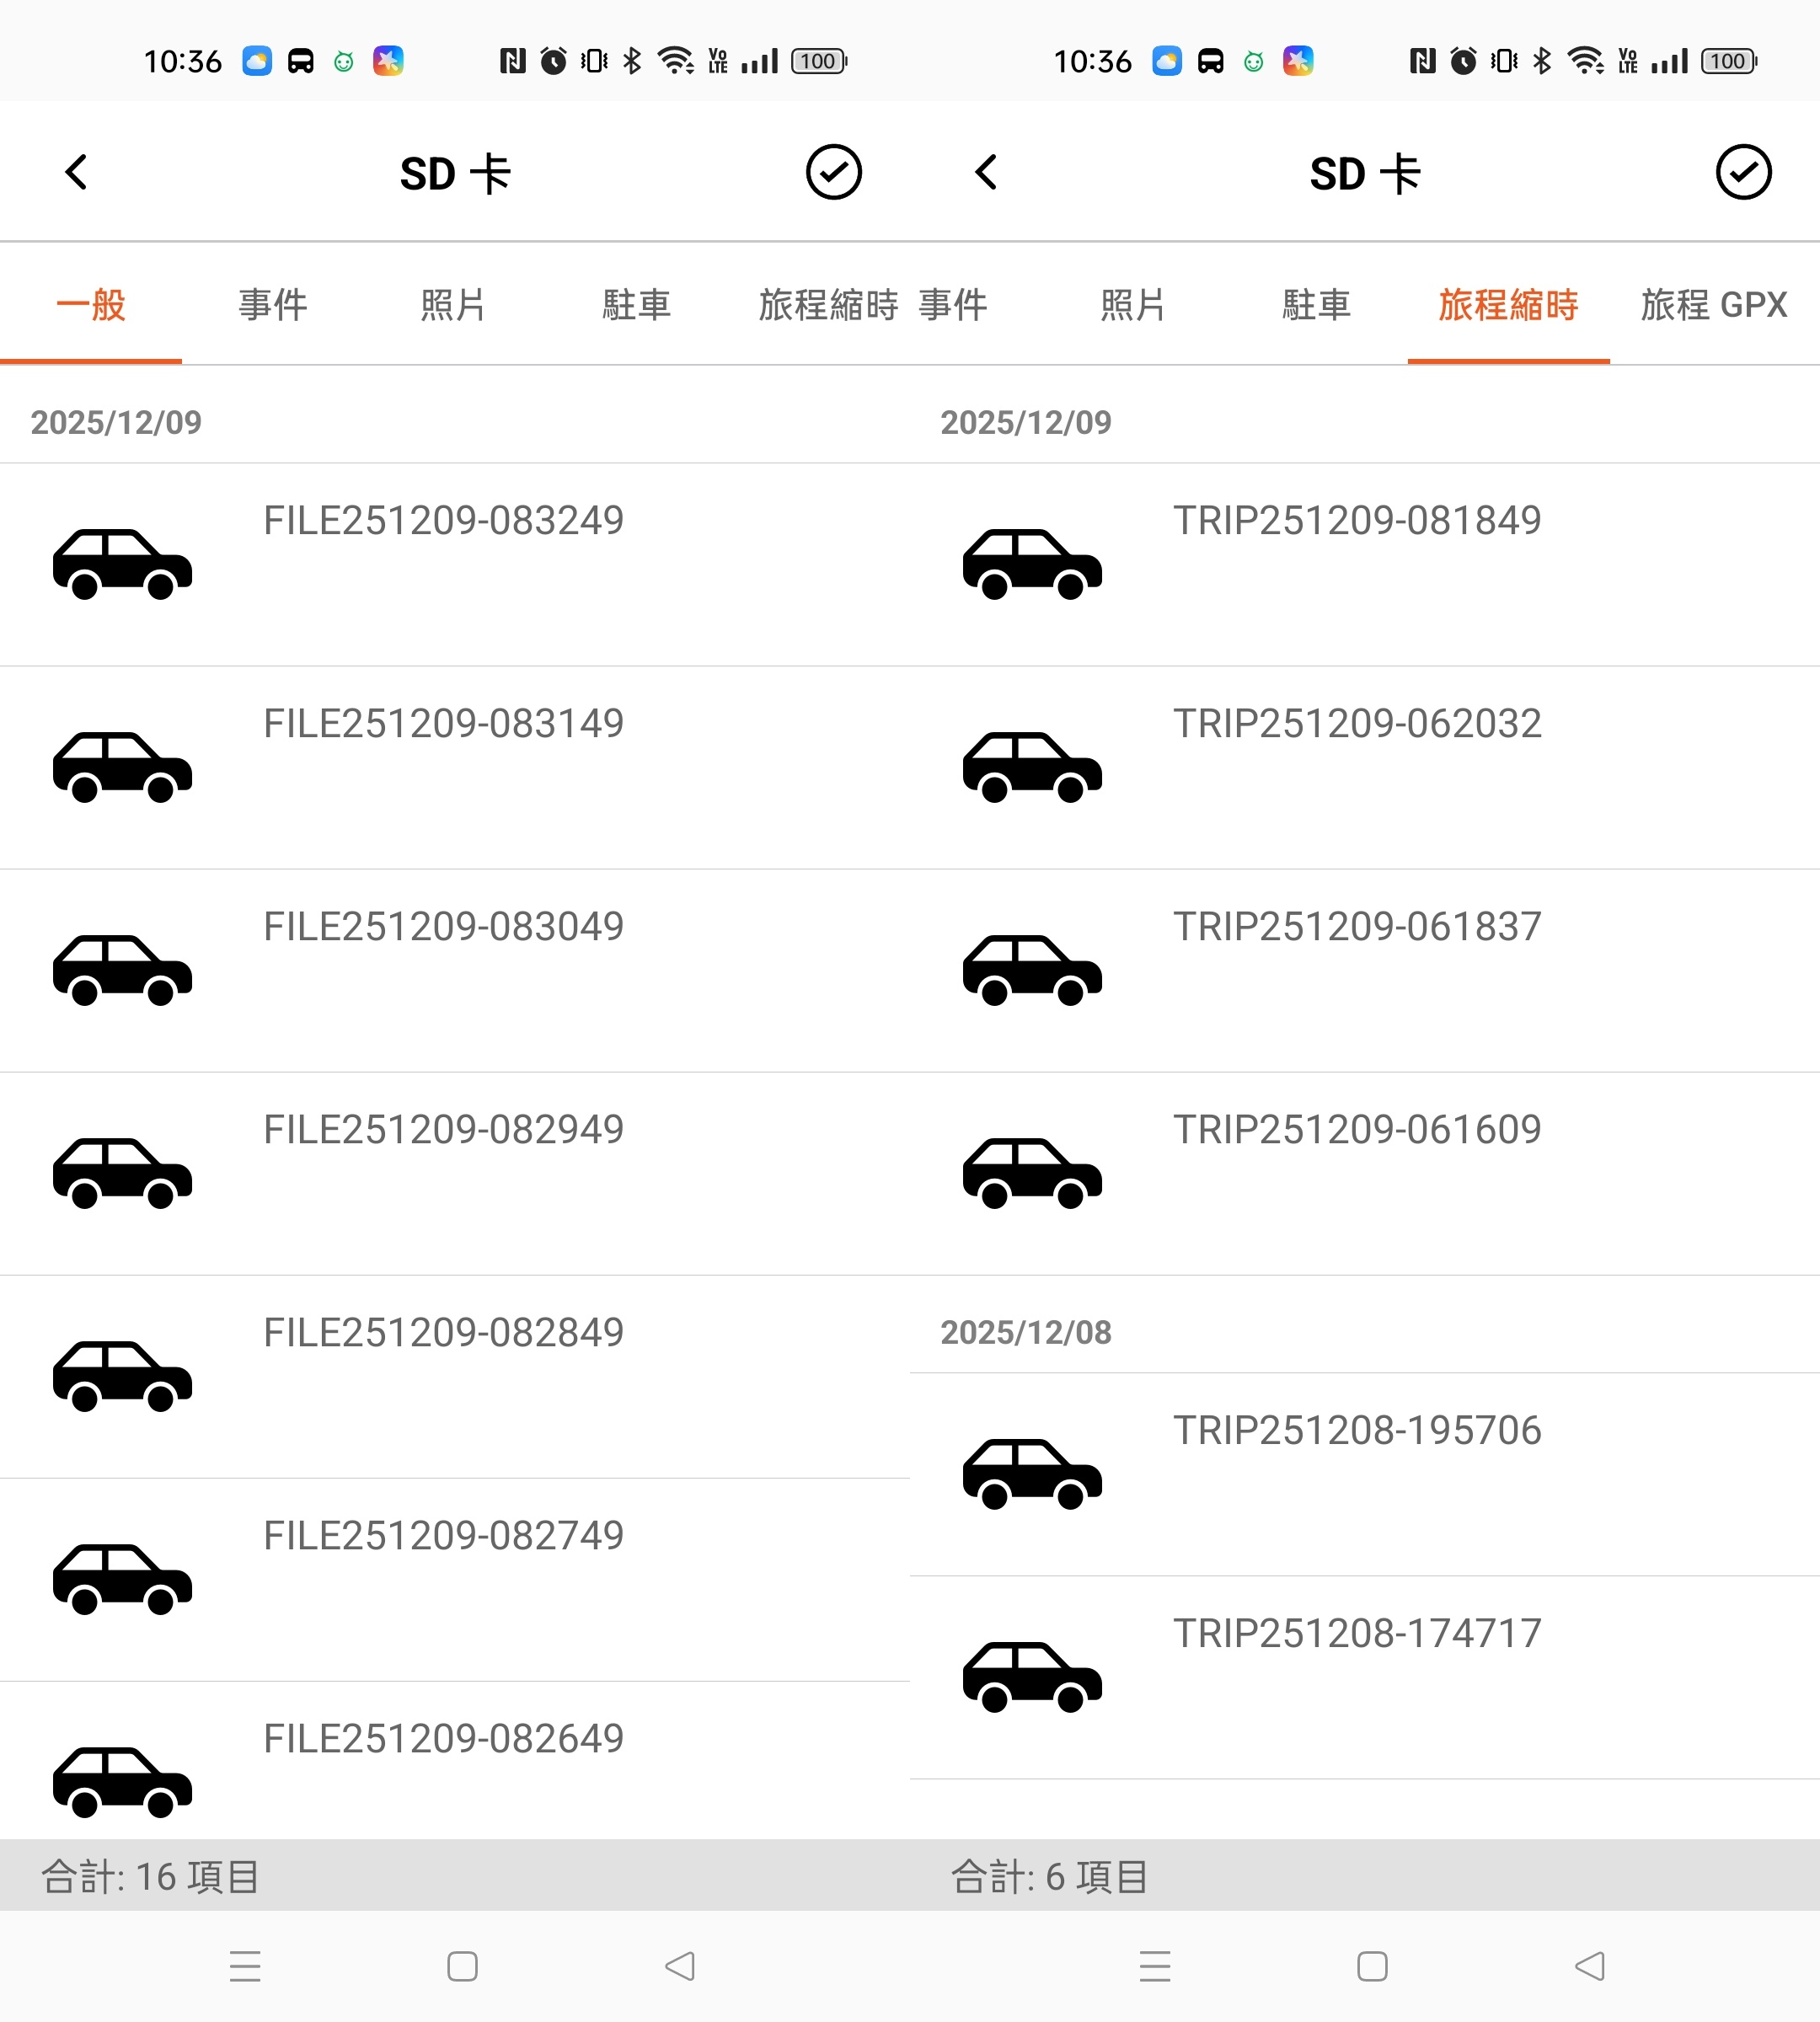Open file FILE251209-083149
The width and height of the screenshot is (1820, 2022).
pyautogui.click(x=443, y=724)
